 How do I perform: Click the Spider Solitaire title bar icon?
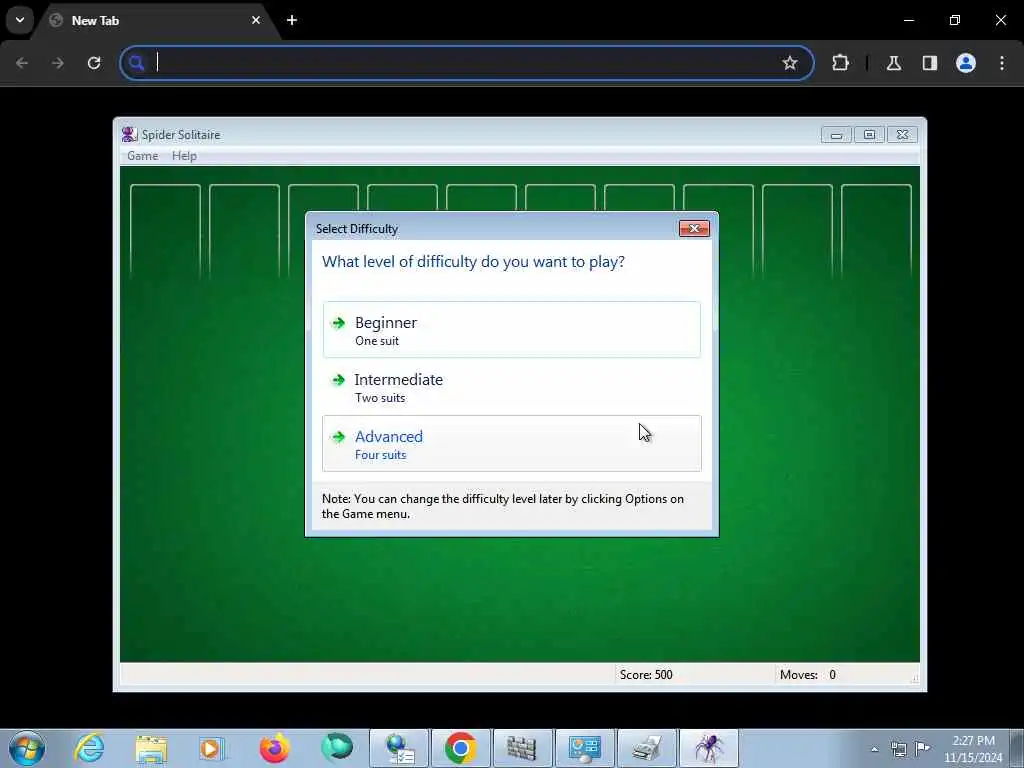click(129, 135)
